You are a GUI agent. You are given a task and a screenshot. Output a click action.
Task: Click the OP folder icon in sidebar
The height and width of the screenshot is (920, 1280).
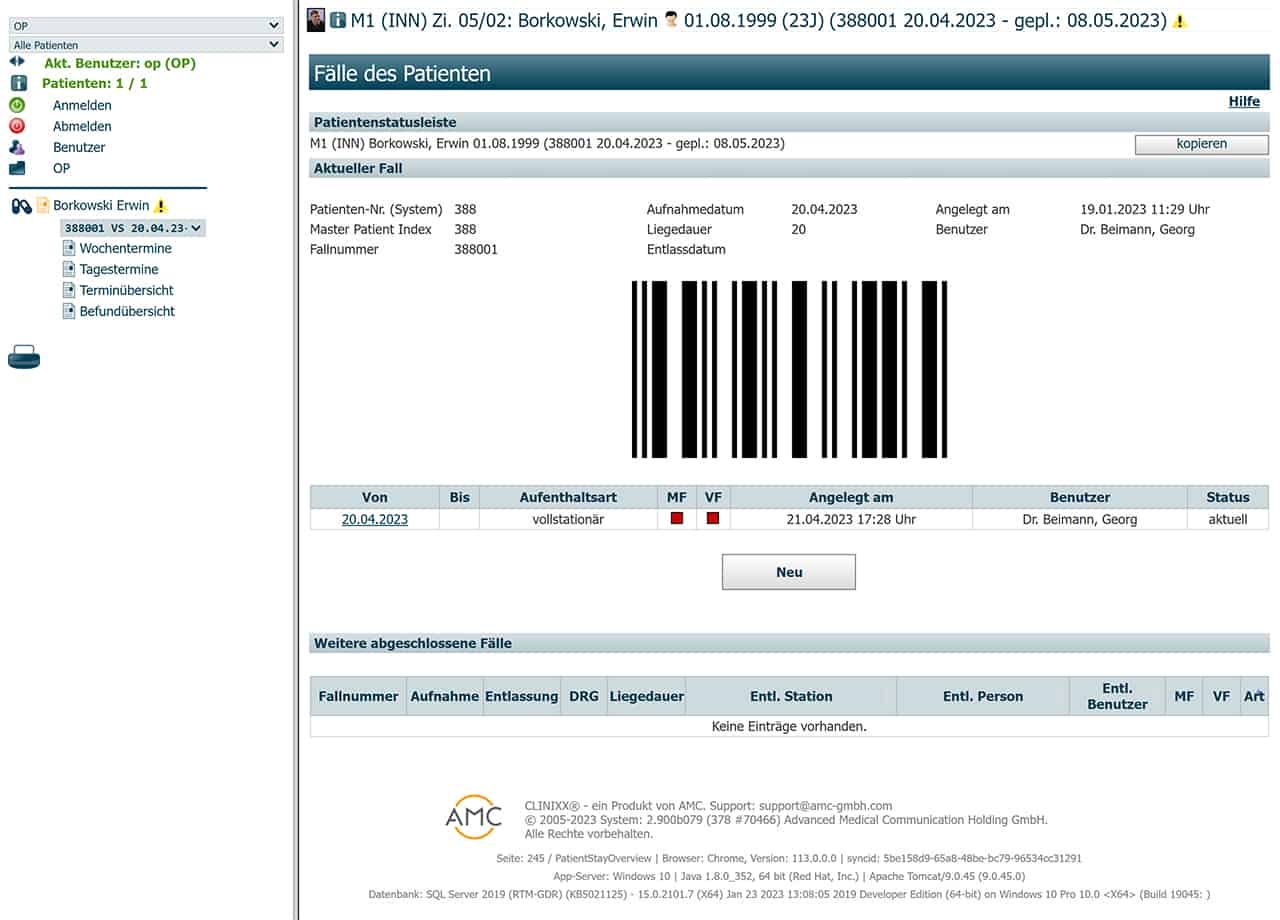pos(17,168)
